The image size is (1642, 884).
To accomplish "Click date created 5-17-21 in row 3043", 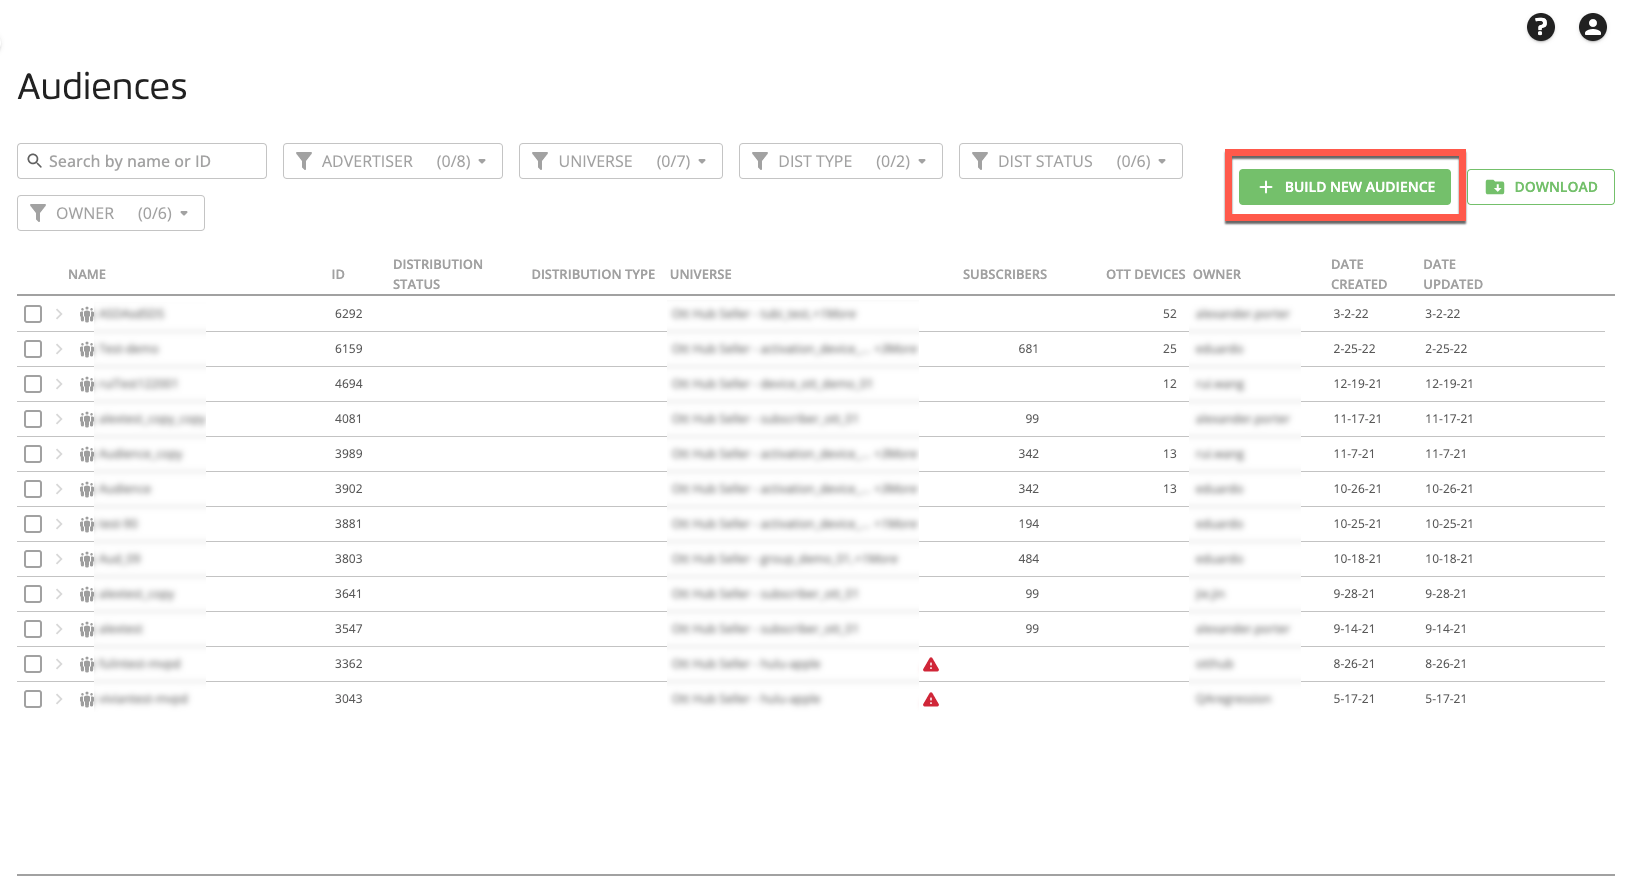I will tap(1354, 699).
